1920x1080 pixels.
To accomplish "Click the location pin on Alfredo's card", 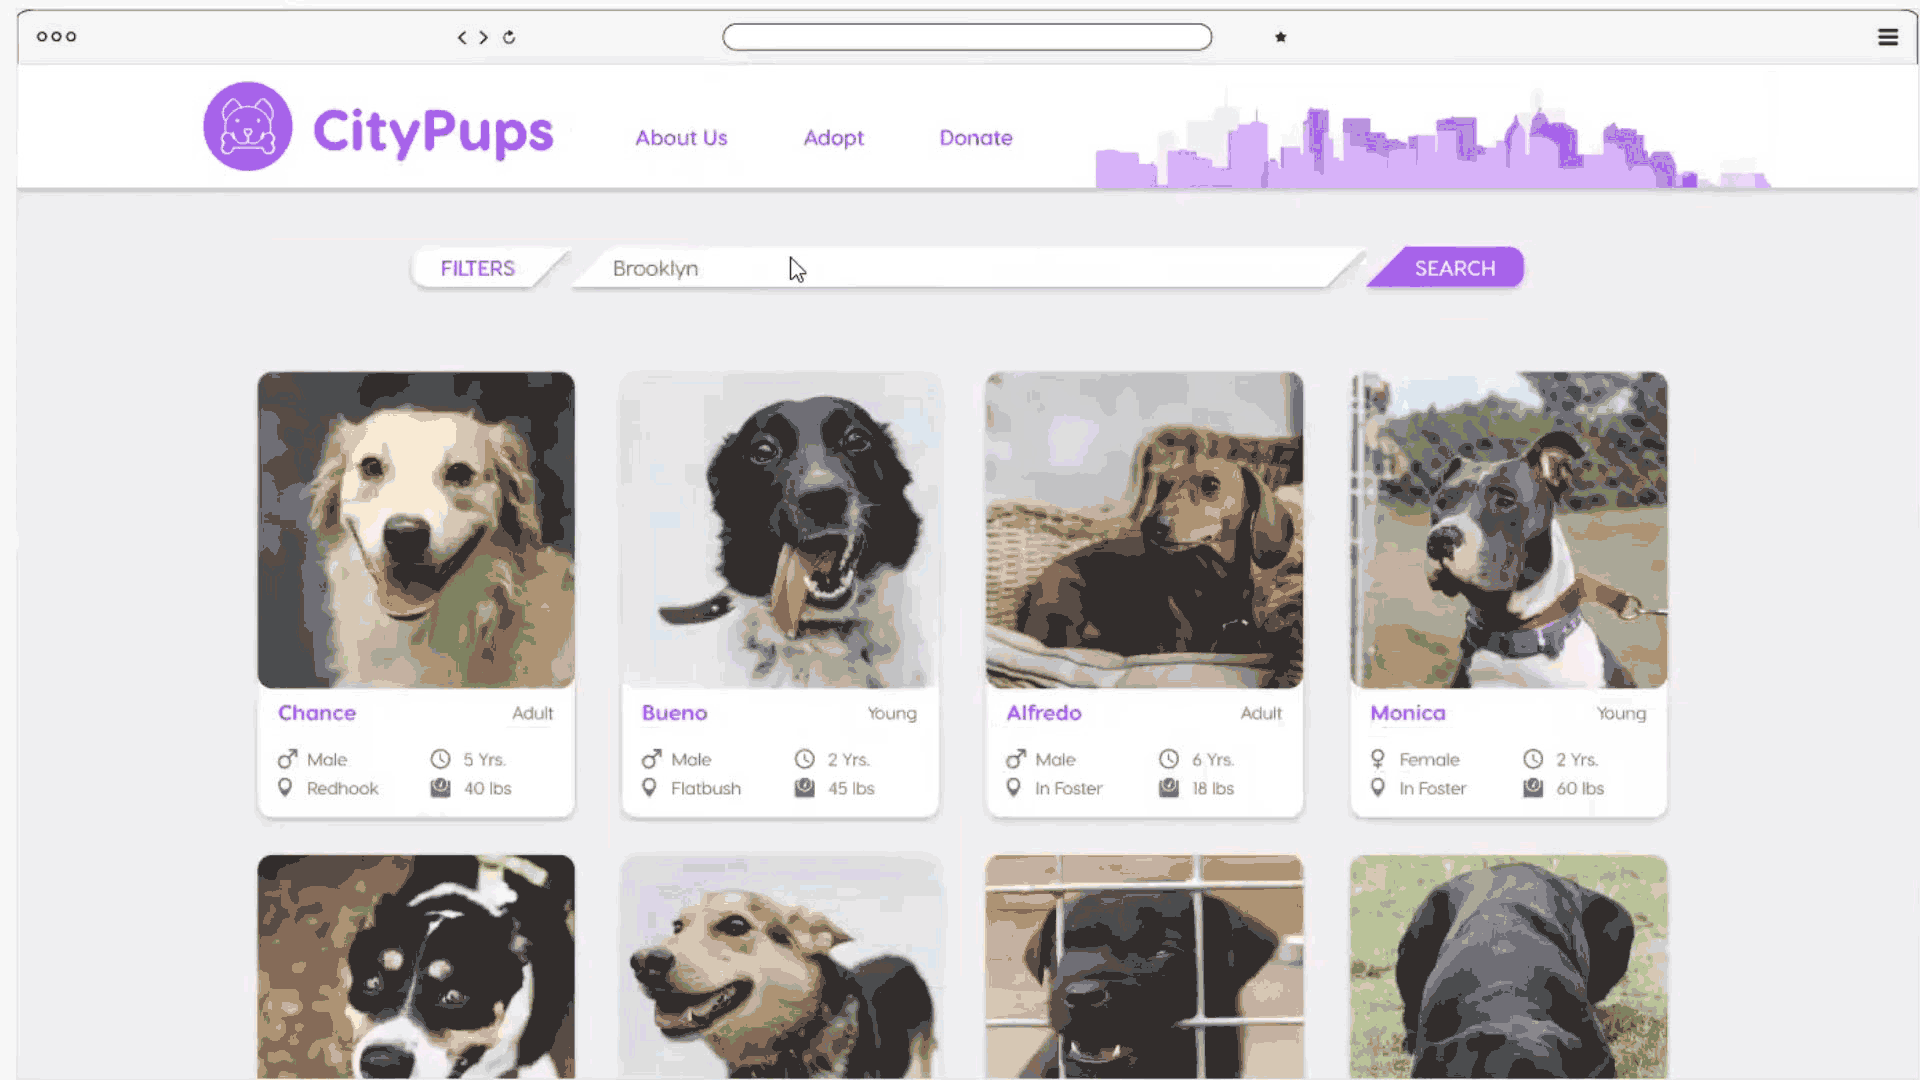I will tap(1013, 788).
